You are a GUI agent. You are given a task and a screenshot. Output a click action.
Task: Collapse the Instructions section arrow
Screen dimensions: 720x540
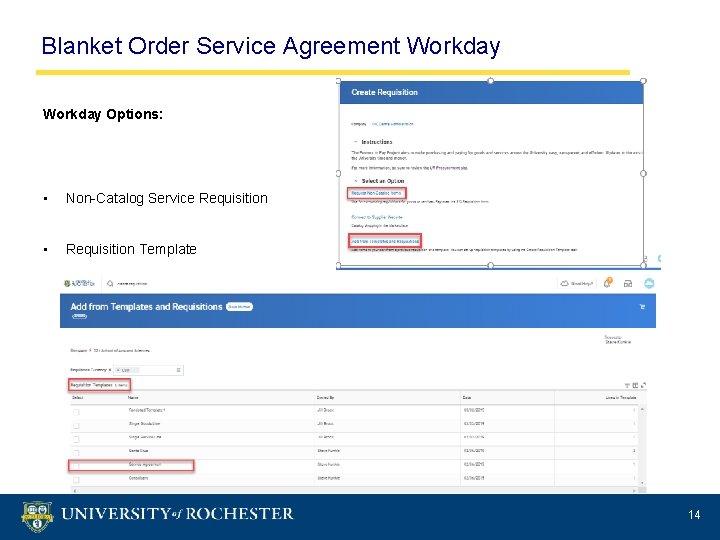(355, 142)
